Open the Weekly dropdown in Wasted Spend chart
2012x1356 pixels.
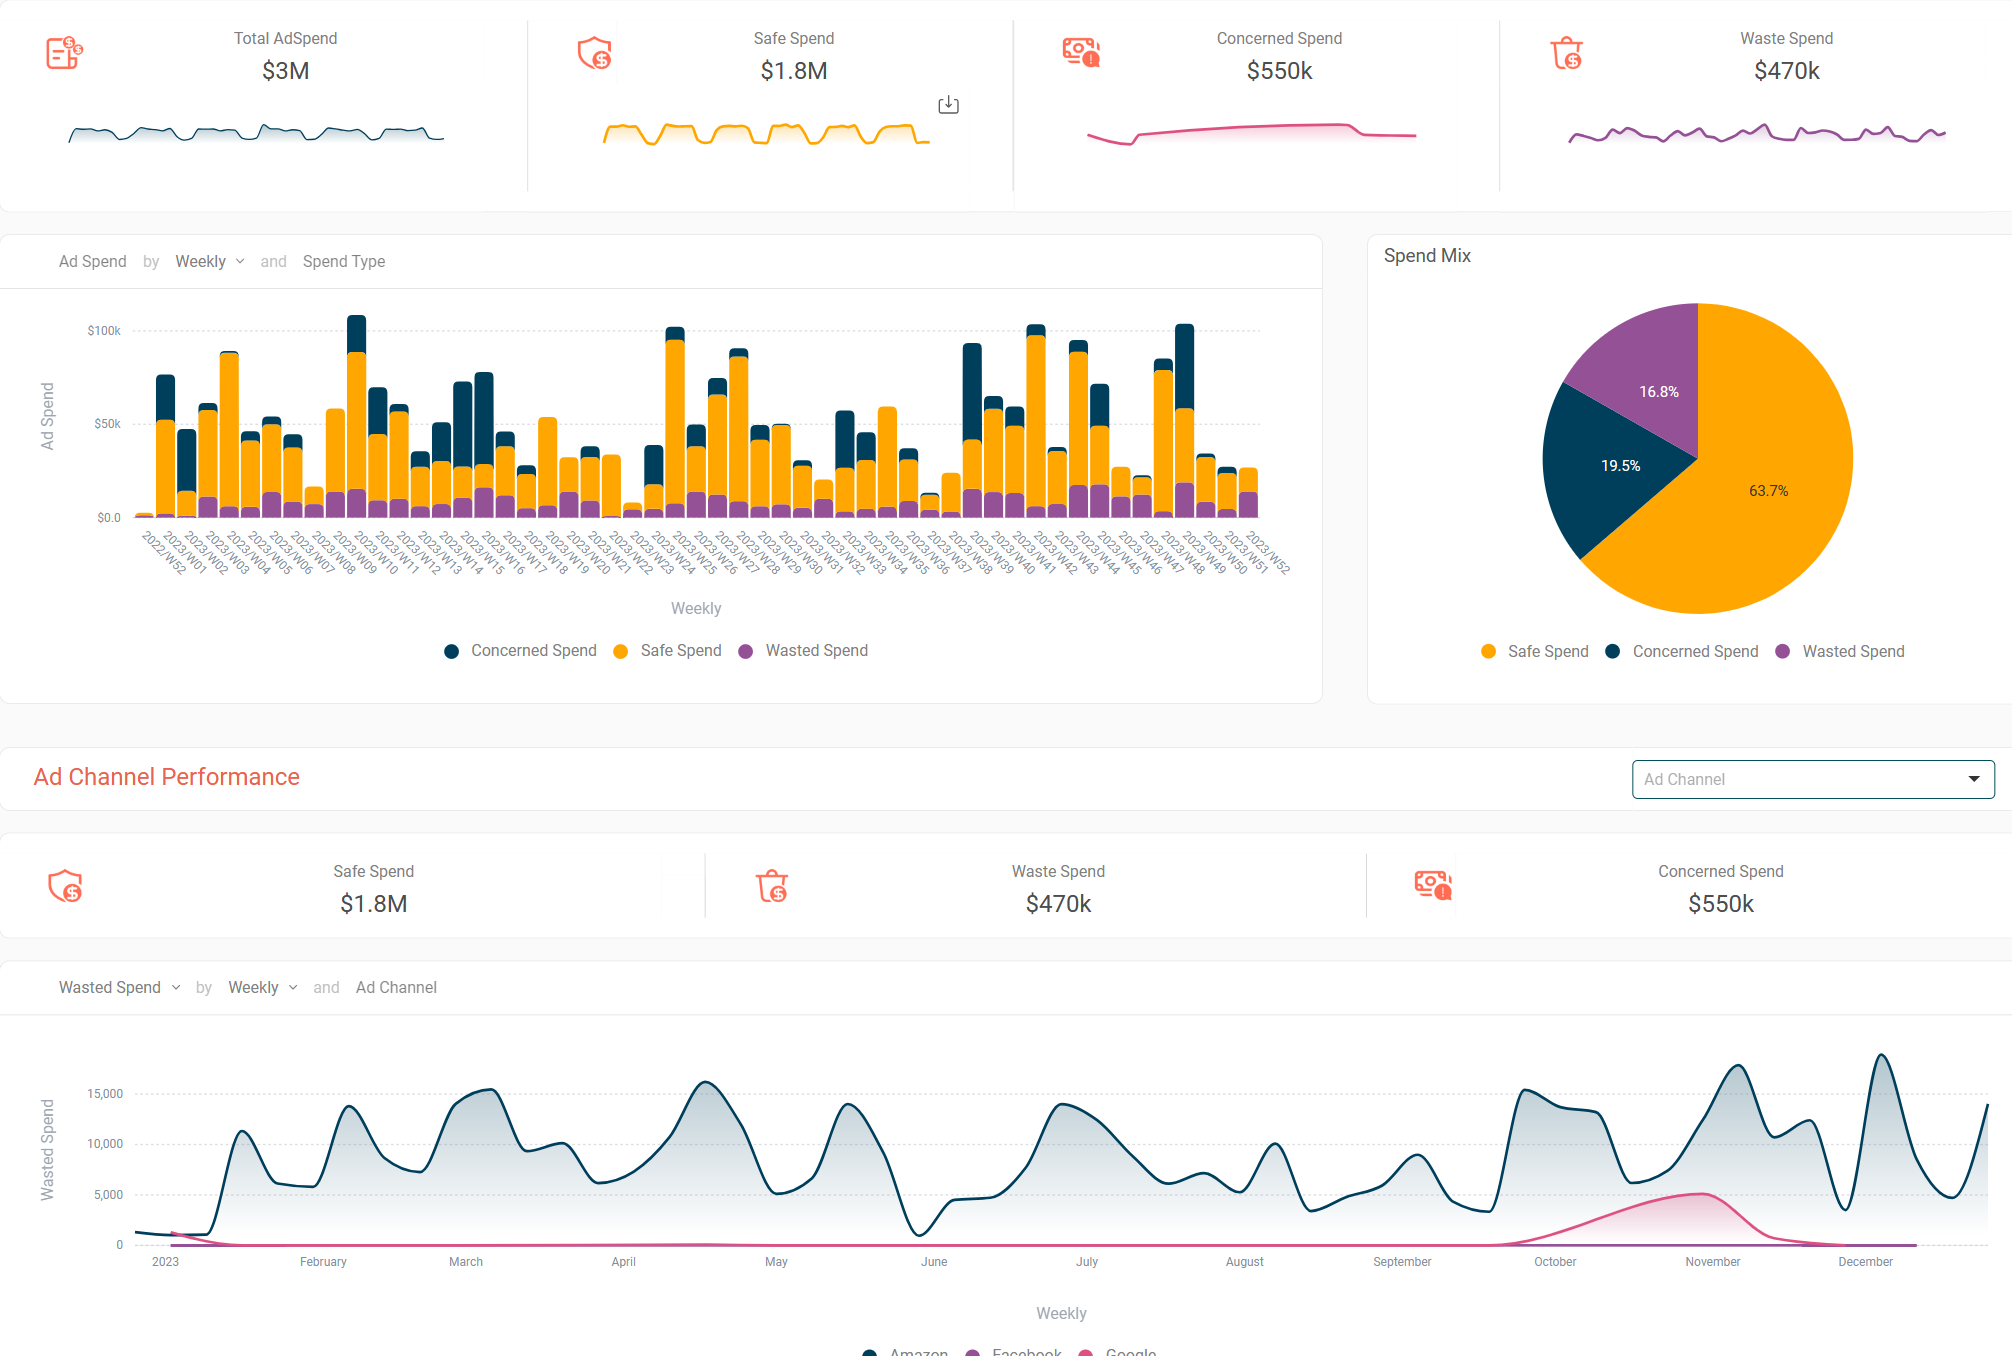point(262,987)
